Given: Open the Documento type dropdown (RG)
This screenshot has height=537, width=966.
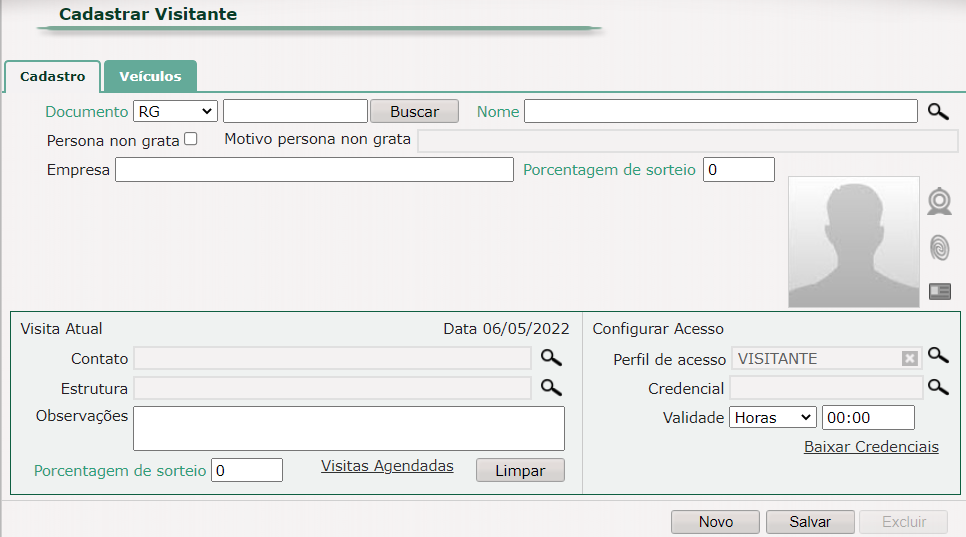Looking at the screenshot, I should (x=176, y=111).
